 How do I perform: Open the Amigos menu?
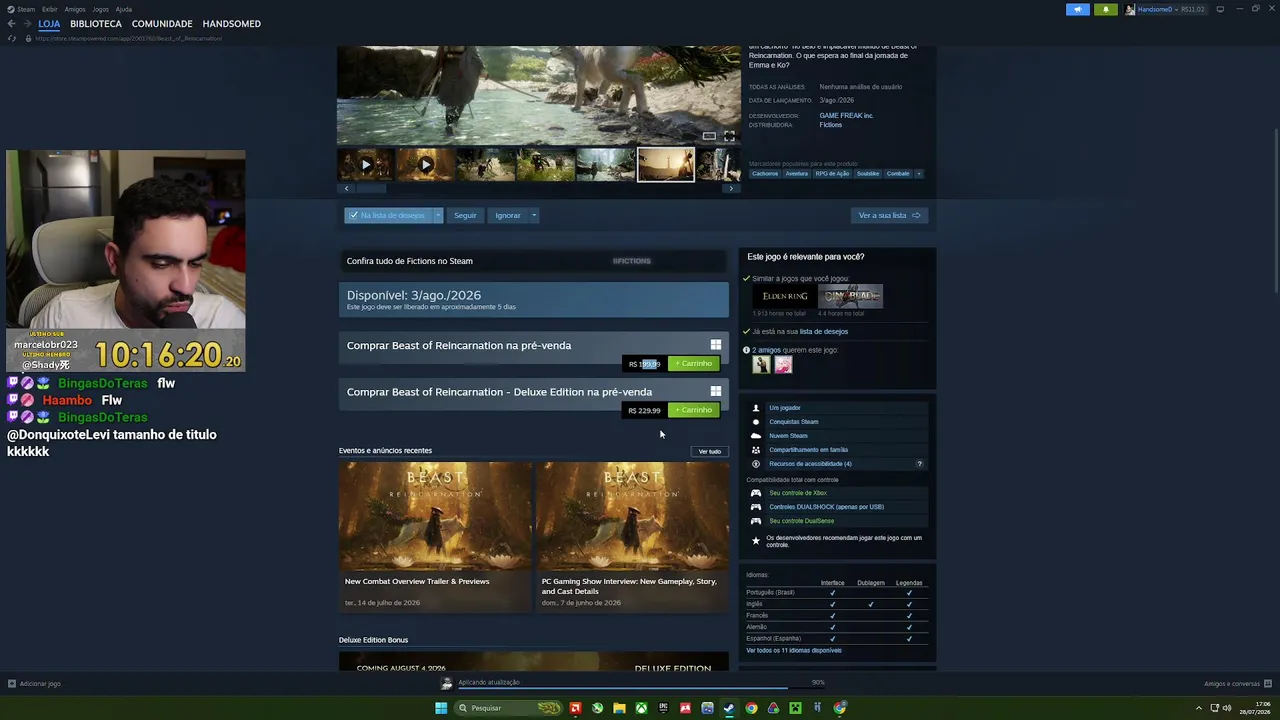(x=75, y=9)
